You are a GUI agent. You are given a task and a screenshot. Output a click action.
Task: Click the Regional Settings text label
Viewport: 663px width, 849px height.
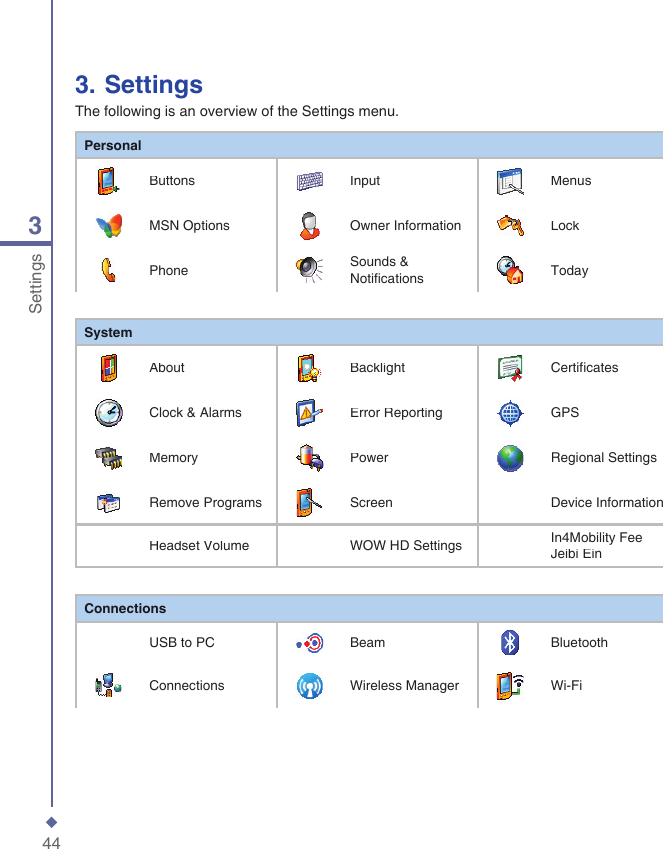point(603,458)
